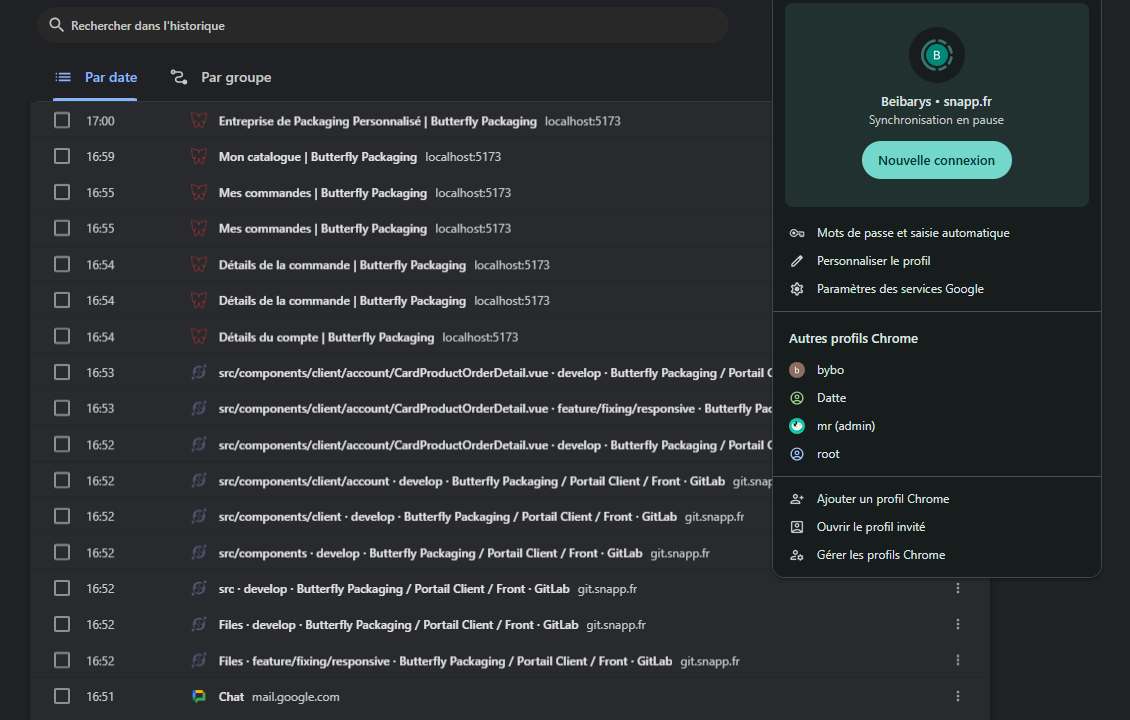The height and width of the screenshot is (720, 1130).
Task: Open three-dot menu for the Chat entry
Action: (958, 697)
